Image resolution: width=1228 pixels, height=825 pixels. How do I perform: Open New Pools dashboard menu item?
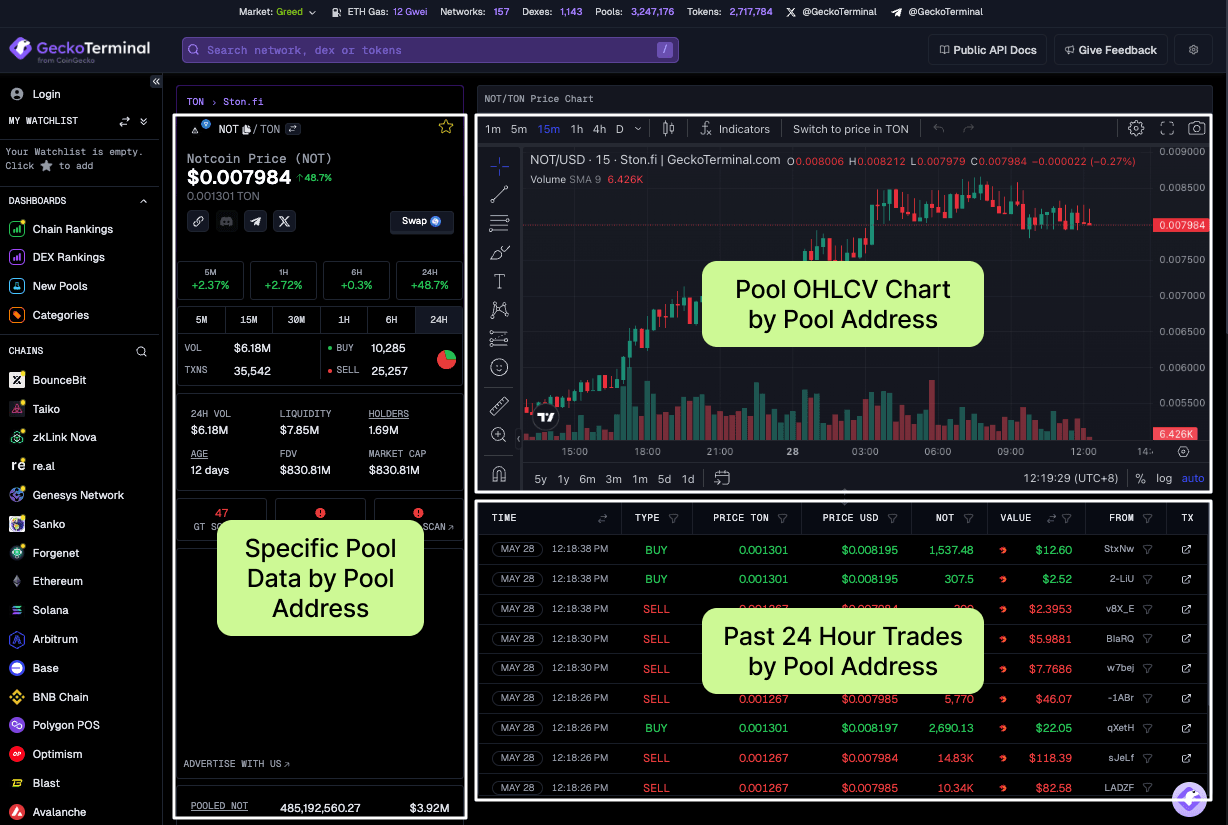[x=60, y=286]
